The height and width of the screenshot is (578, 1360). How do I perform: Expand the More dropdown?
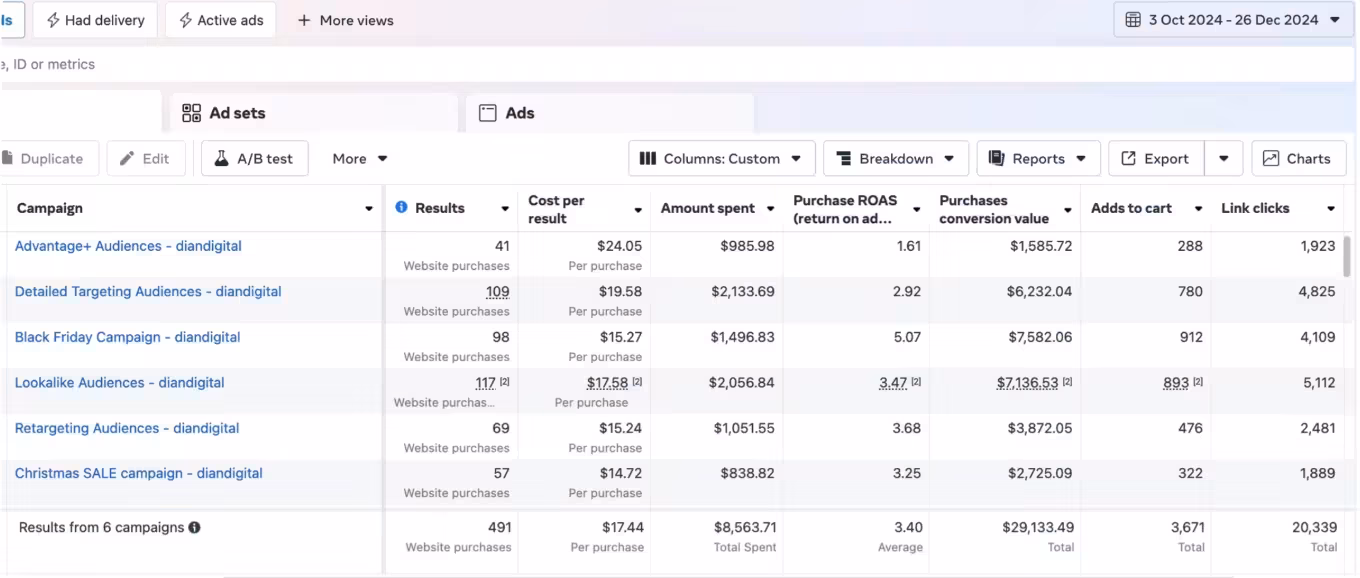[360, 158]
